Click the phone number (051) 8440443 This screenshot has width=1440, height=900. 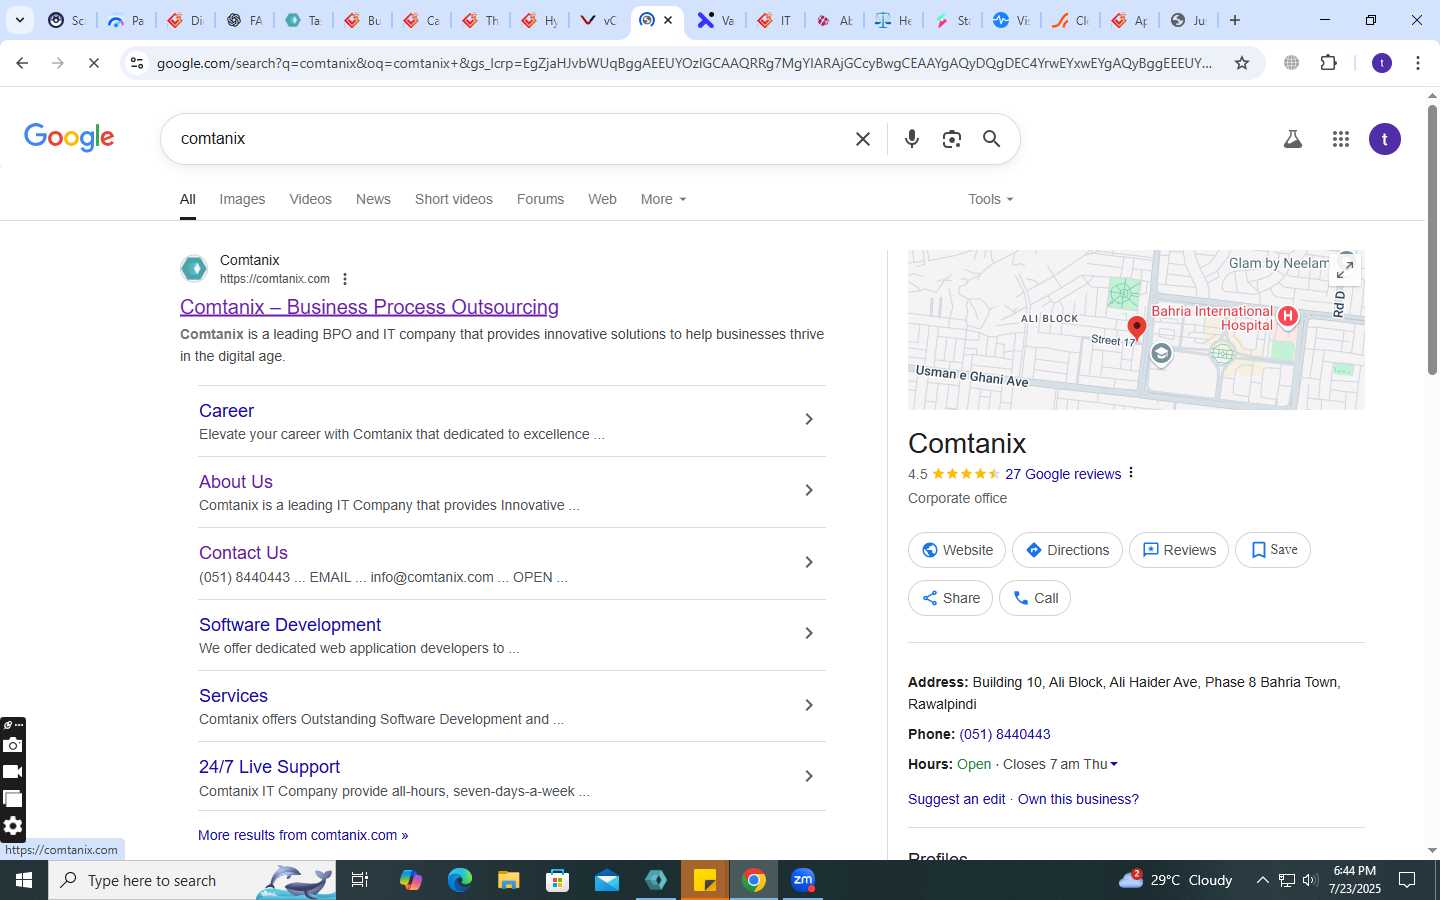click(1004, 734)
